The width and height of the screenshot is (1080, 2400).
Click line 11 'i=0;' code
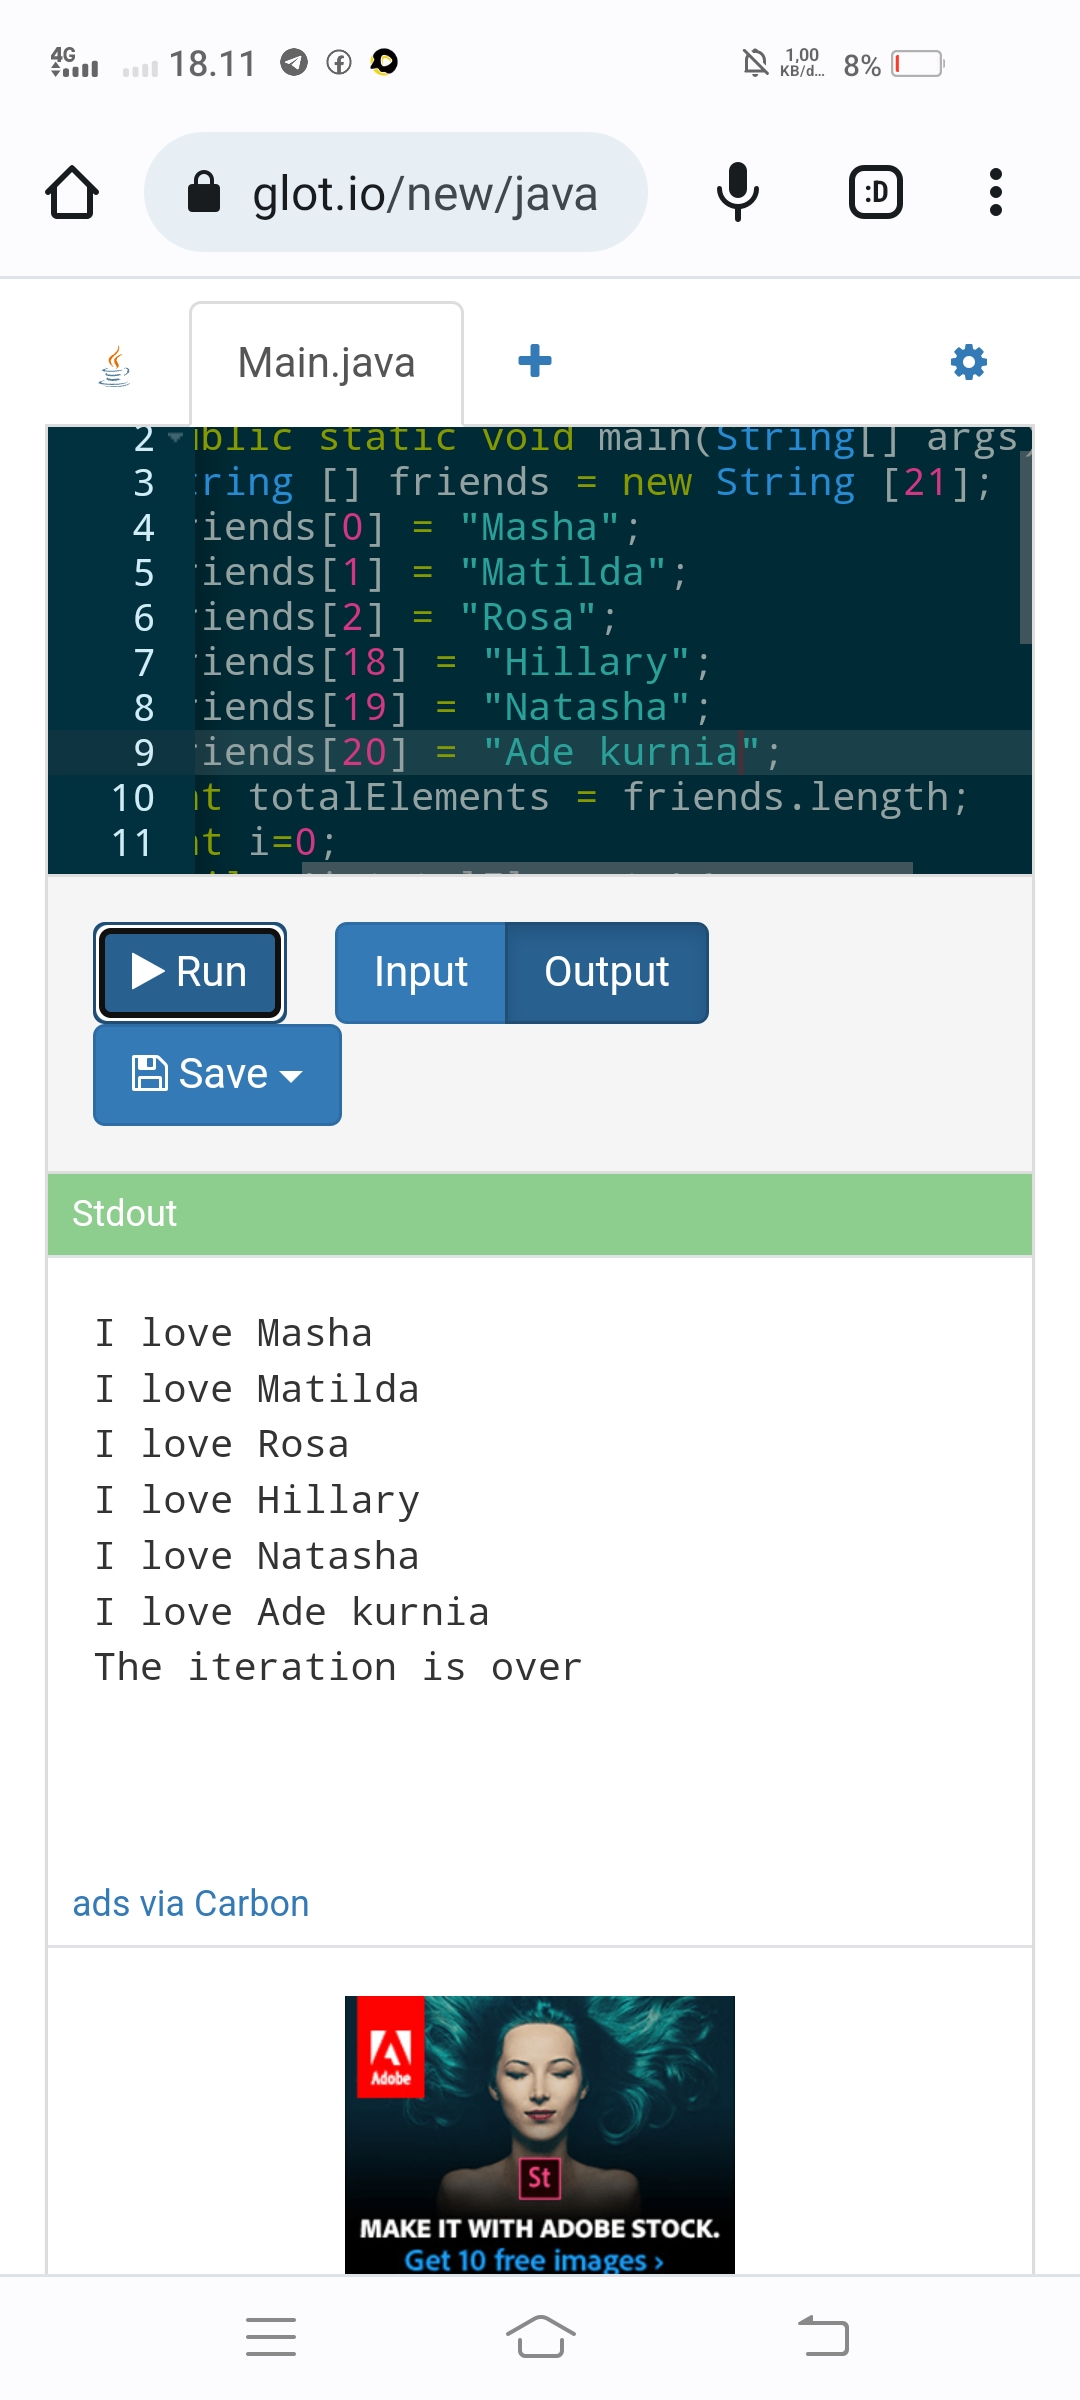coord(266,842)
